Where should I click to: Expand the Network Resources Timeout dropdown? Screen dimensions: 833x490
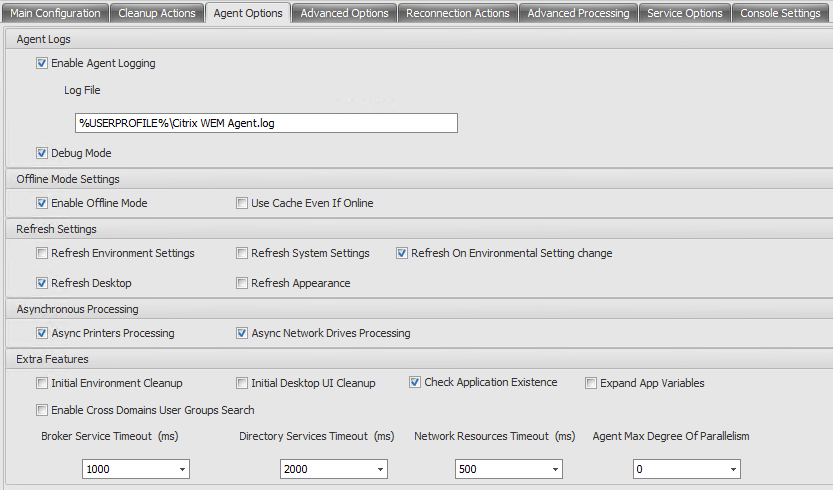pos(555,469)
